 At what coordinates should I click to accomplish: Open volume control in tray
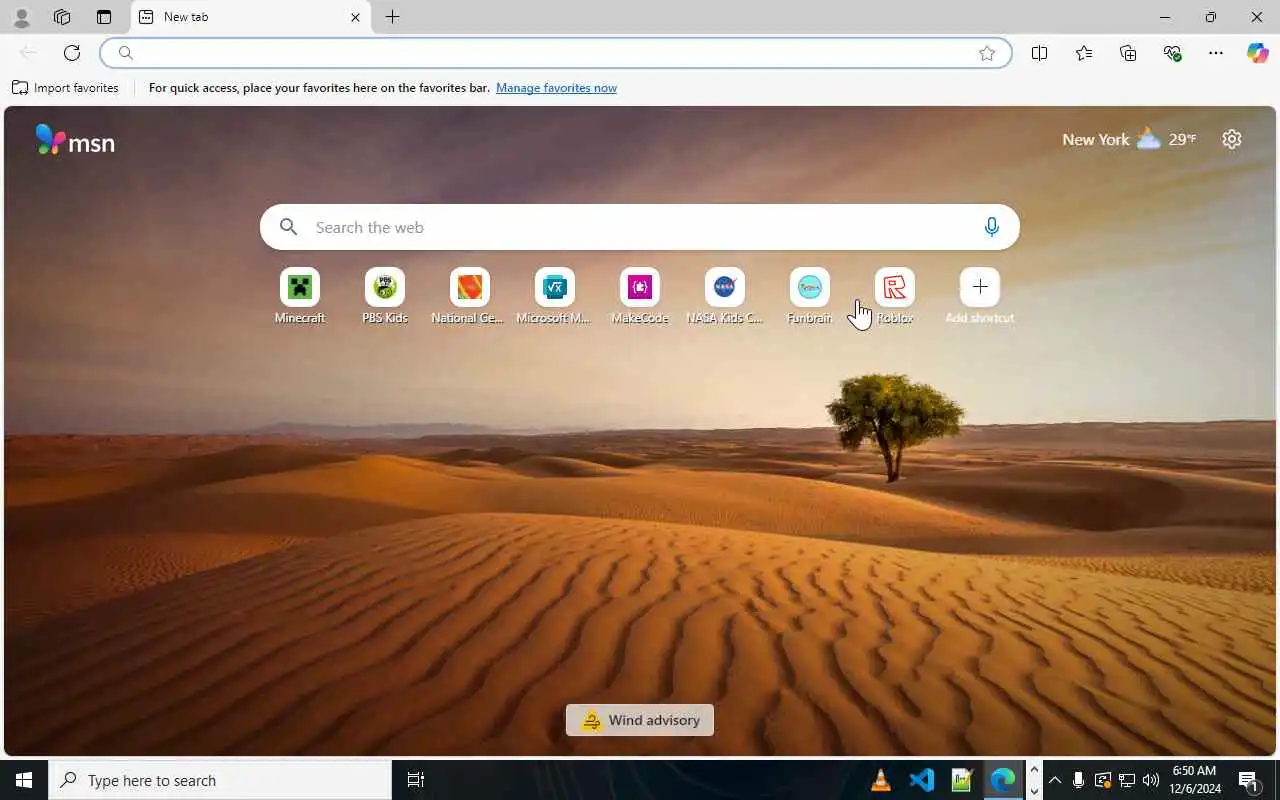(x=1151, y=780)
